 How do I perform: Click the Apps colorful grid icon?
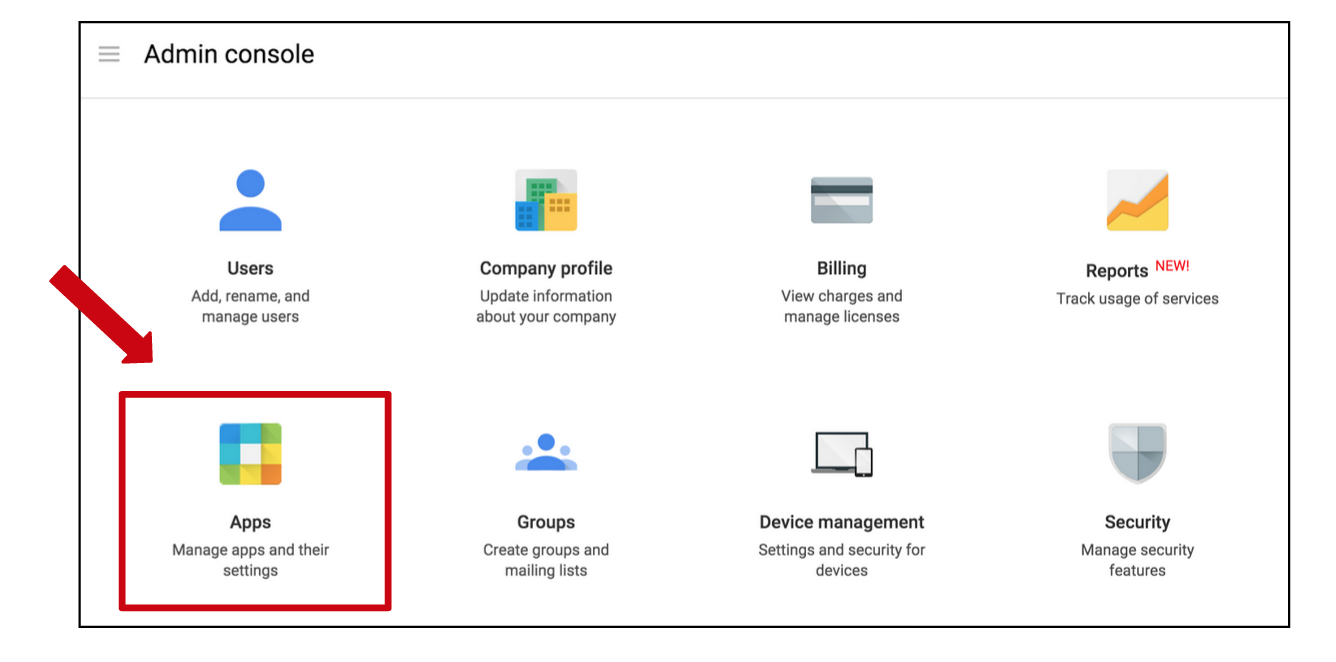coord(250,454)
